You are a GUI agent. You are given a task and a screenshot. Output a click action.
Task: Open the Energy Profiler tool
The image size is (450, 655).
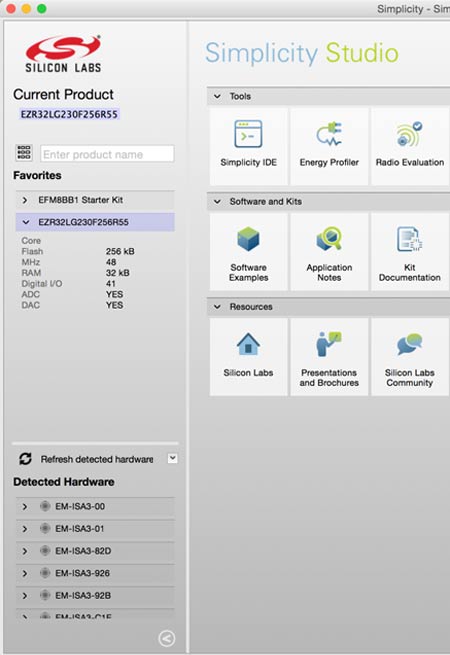point(329,146)
